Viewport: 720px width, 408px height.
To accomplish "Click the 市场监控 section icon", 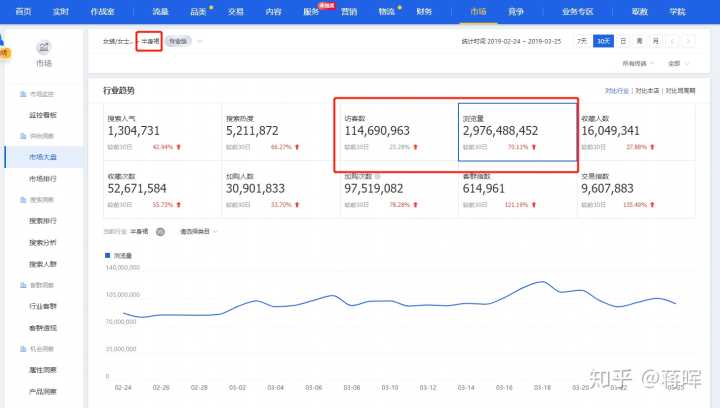I will coord(23,94).
